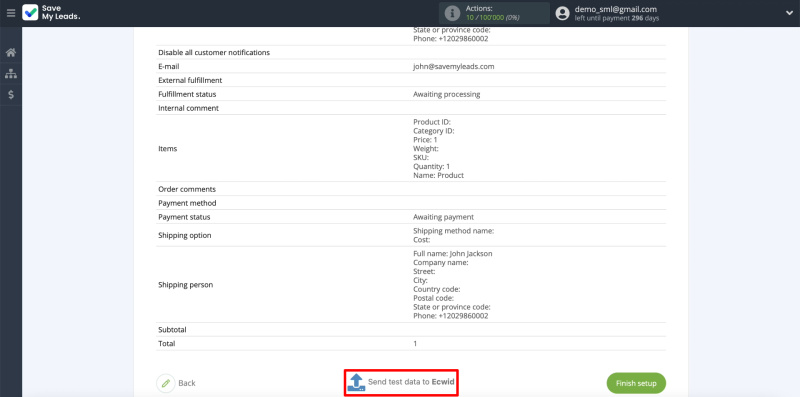Screen dimensions: 800x397
Task: Open the Home sidebar icon
Action: click(x=11, y=53)
